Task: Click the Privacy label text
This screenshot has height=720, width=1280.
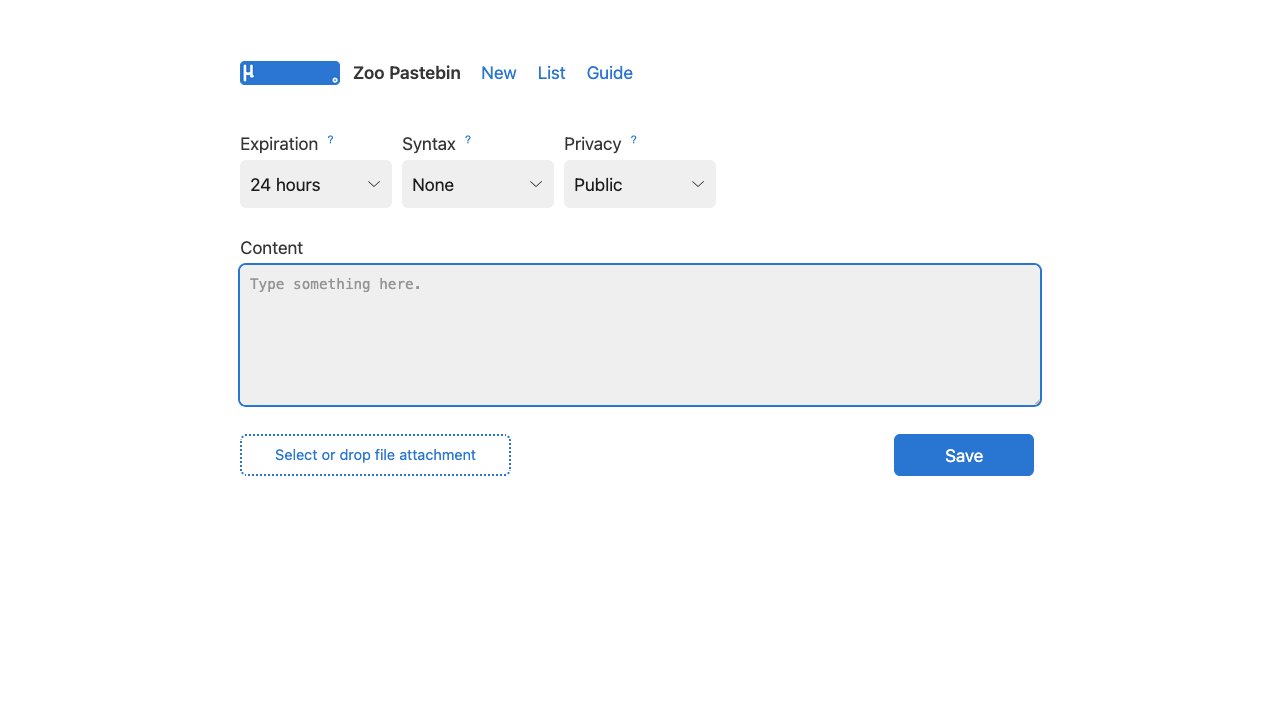Action: pos(592,144)
